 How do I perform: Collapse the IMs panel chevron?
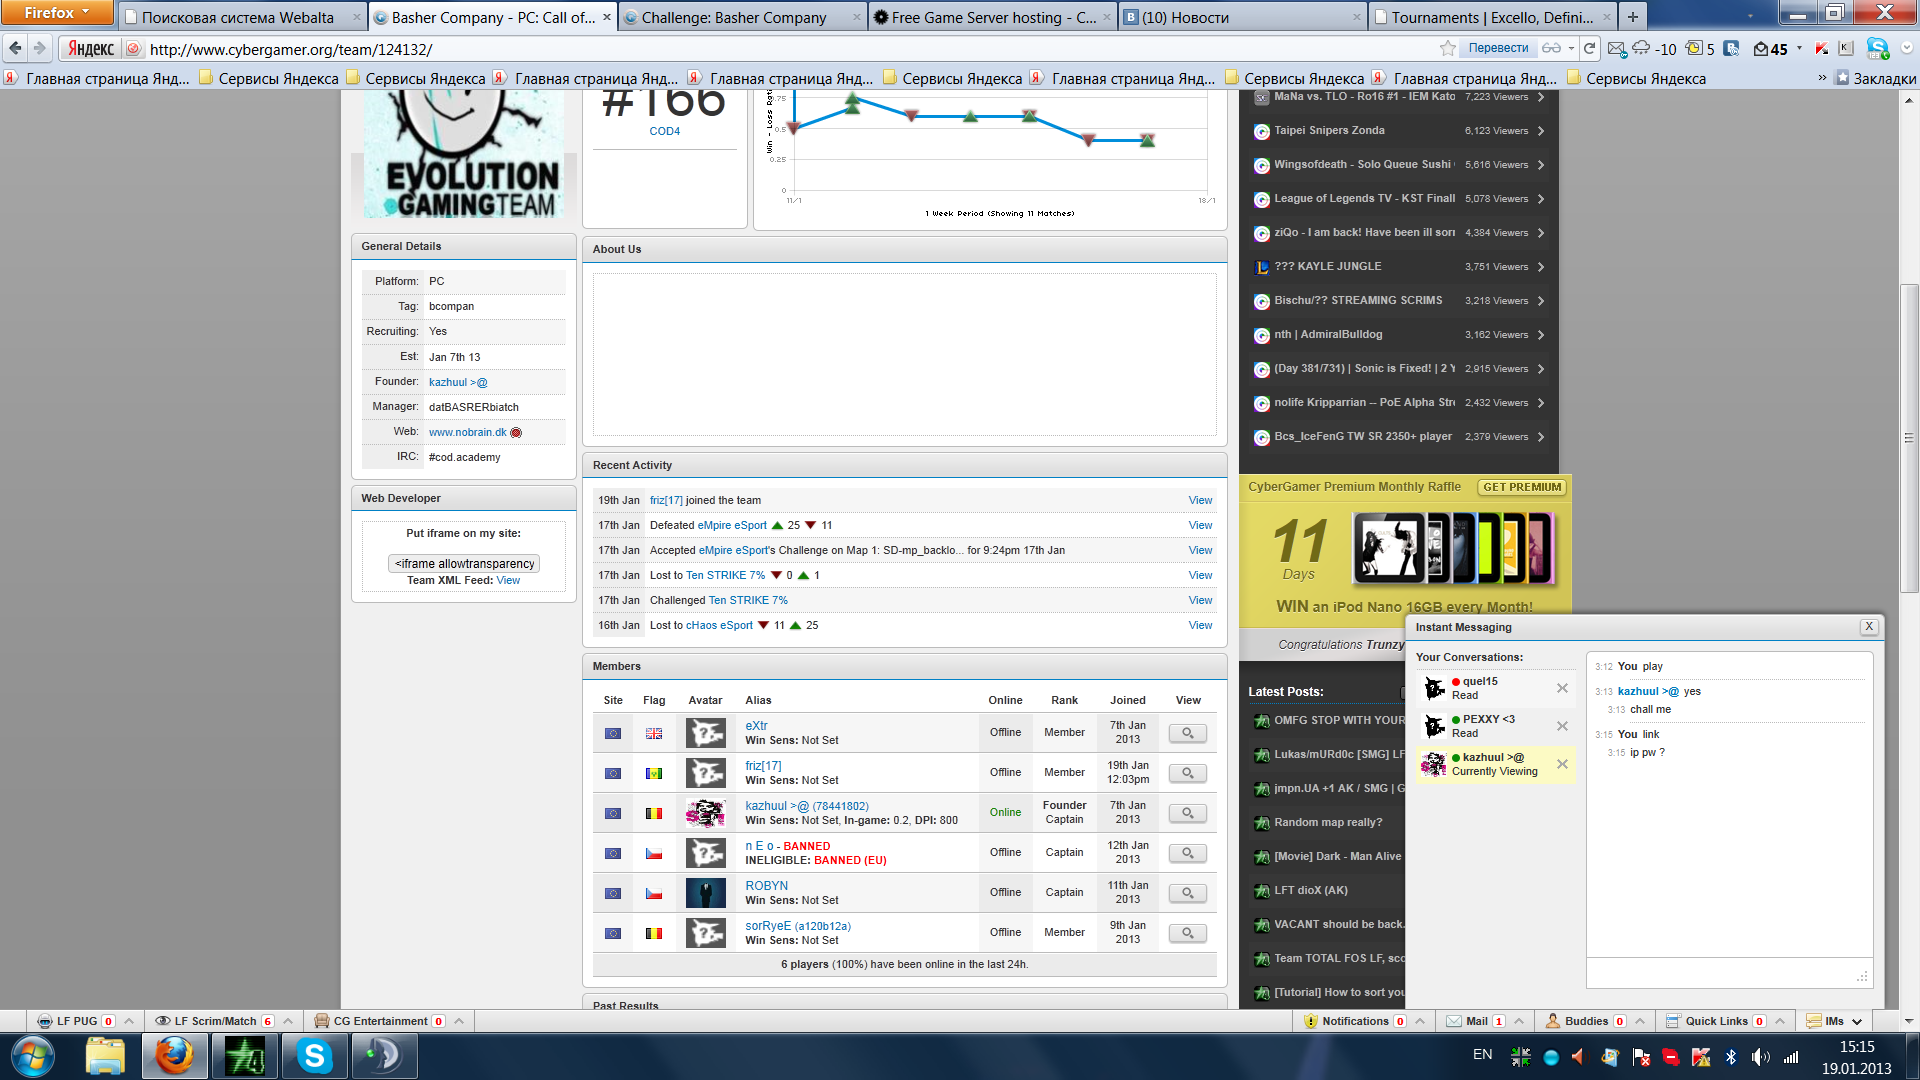tap(1857, 1021)
